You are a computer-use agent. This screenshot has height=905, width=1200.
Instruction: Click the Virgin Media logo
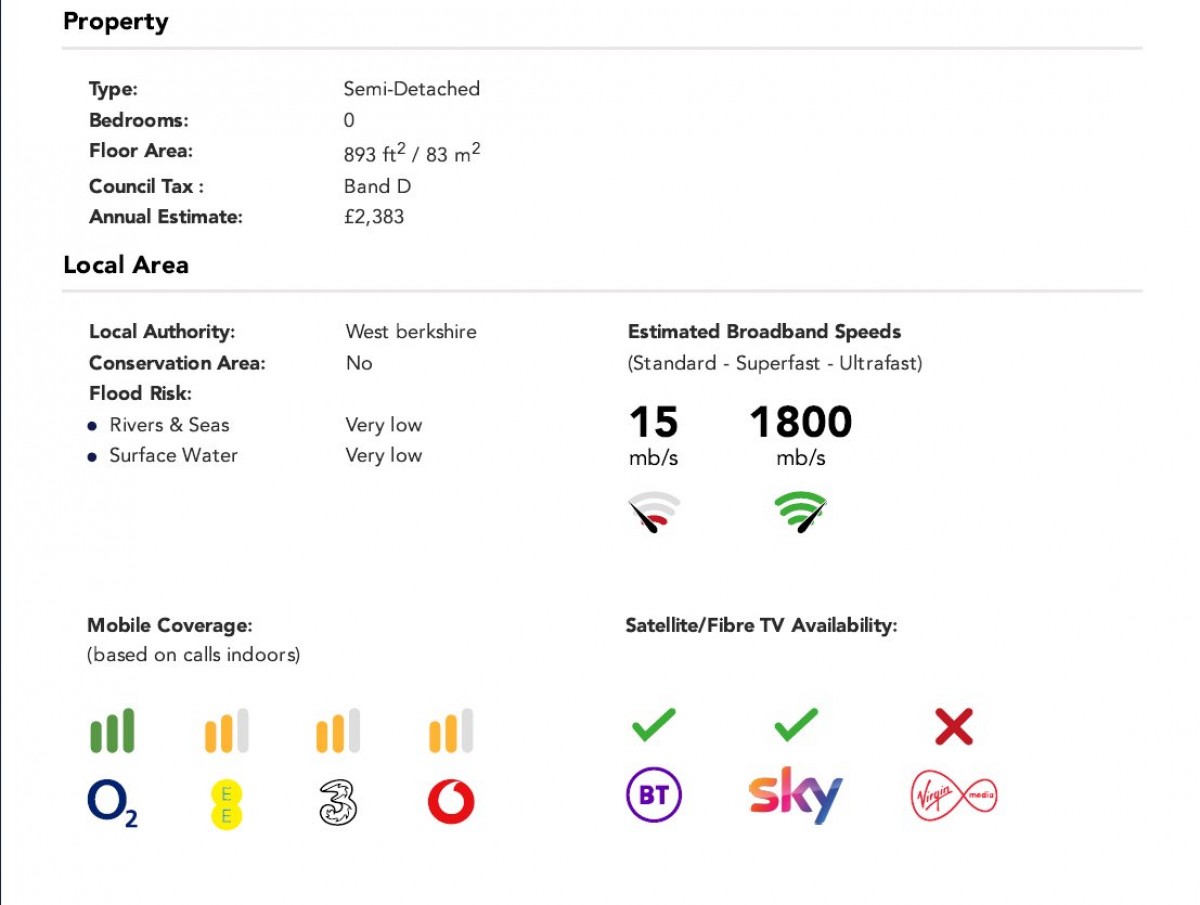point(953,797)
